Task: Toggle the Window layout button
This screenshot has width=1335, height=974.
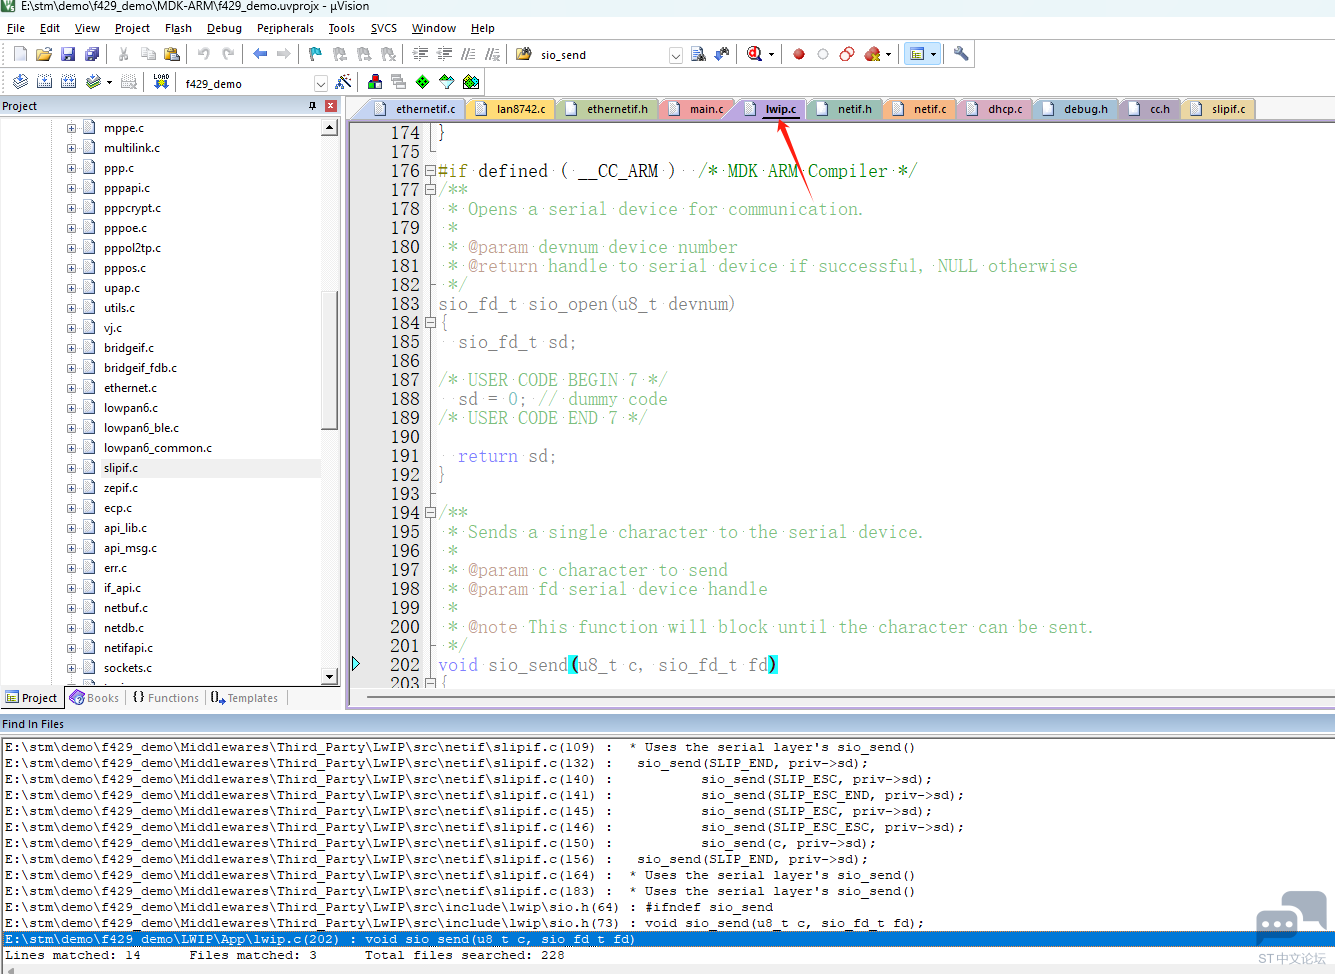Action: (916, 54)
